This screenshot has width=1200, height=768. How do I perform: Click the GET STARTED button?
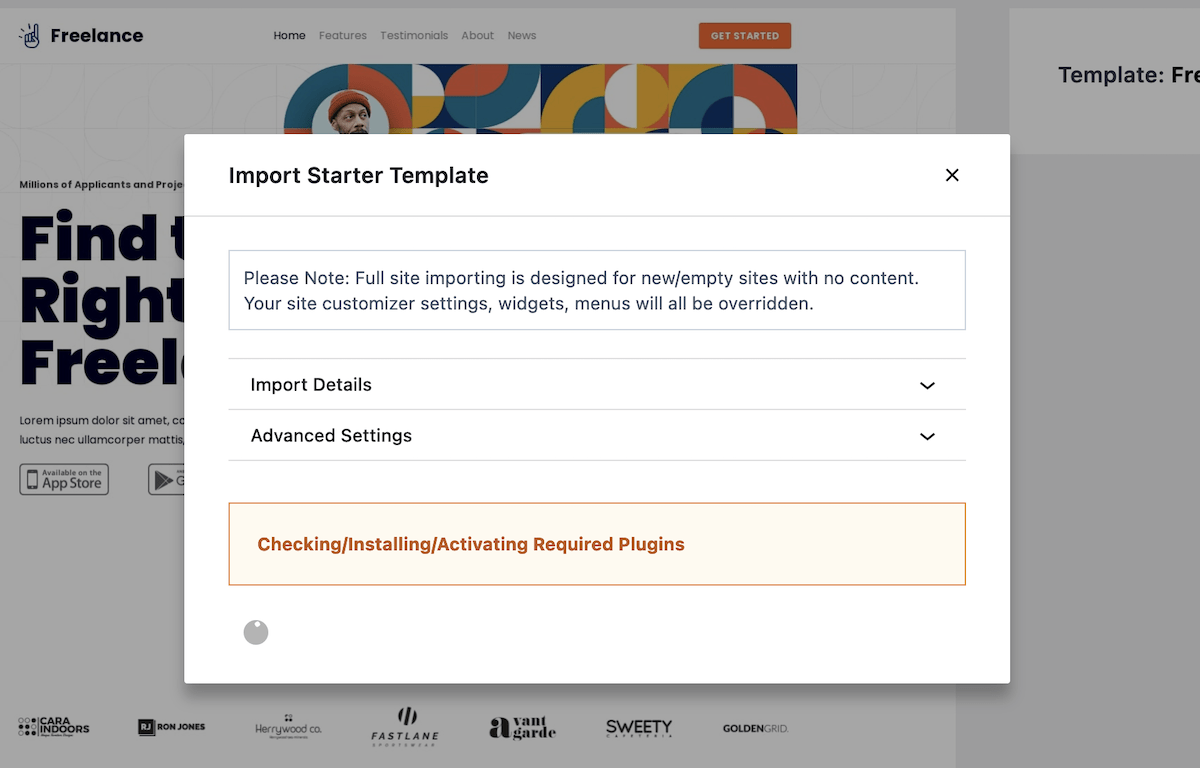[745, 36]
